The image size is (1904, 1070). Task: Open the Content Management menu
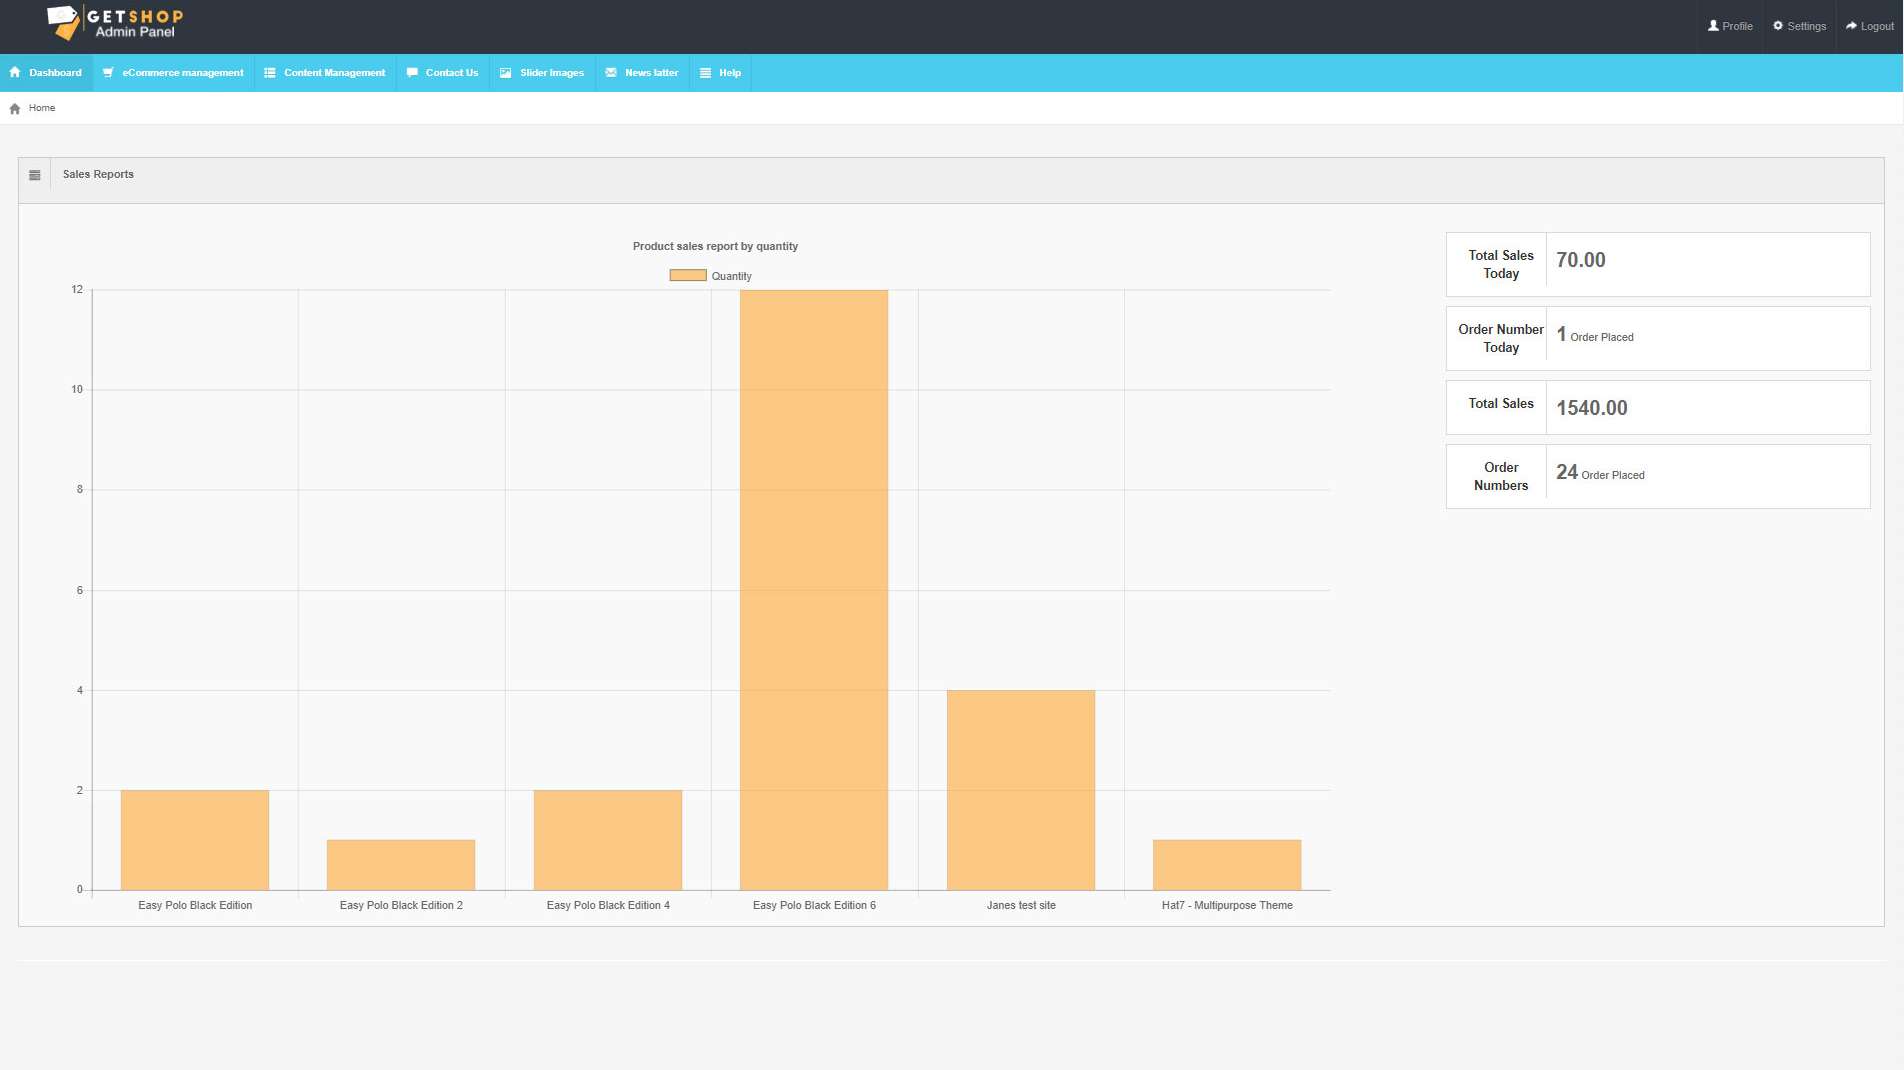click(x=334, y=73)
